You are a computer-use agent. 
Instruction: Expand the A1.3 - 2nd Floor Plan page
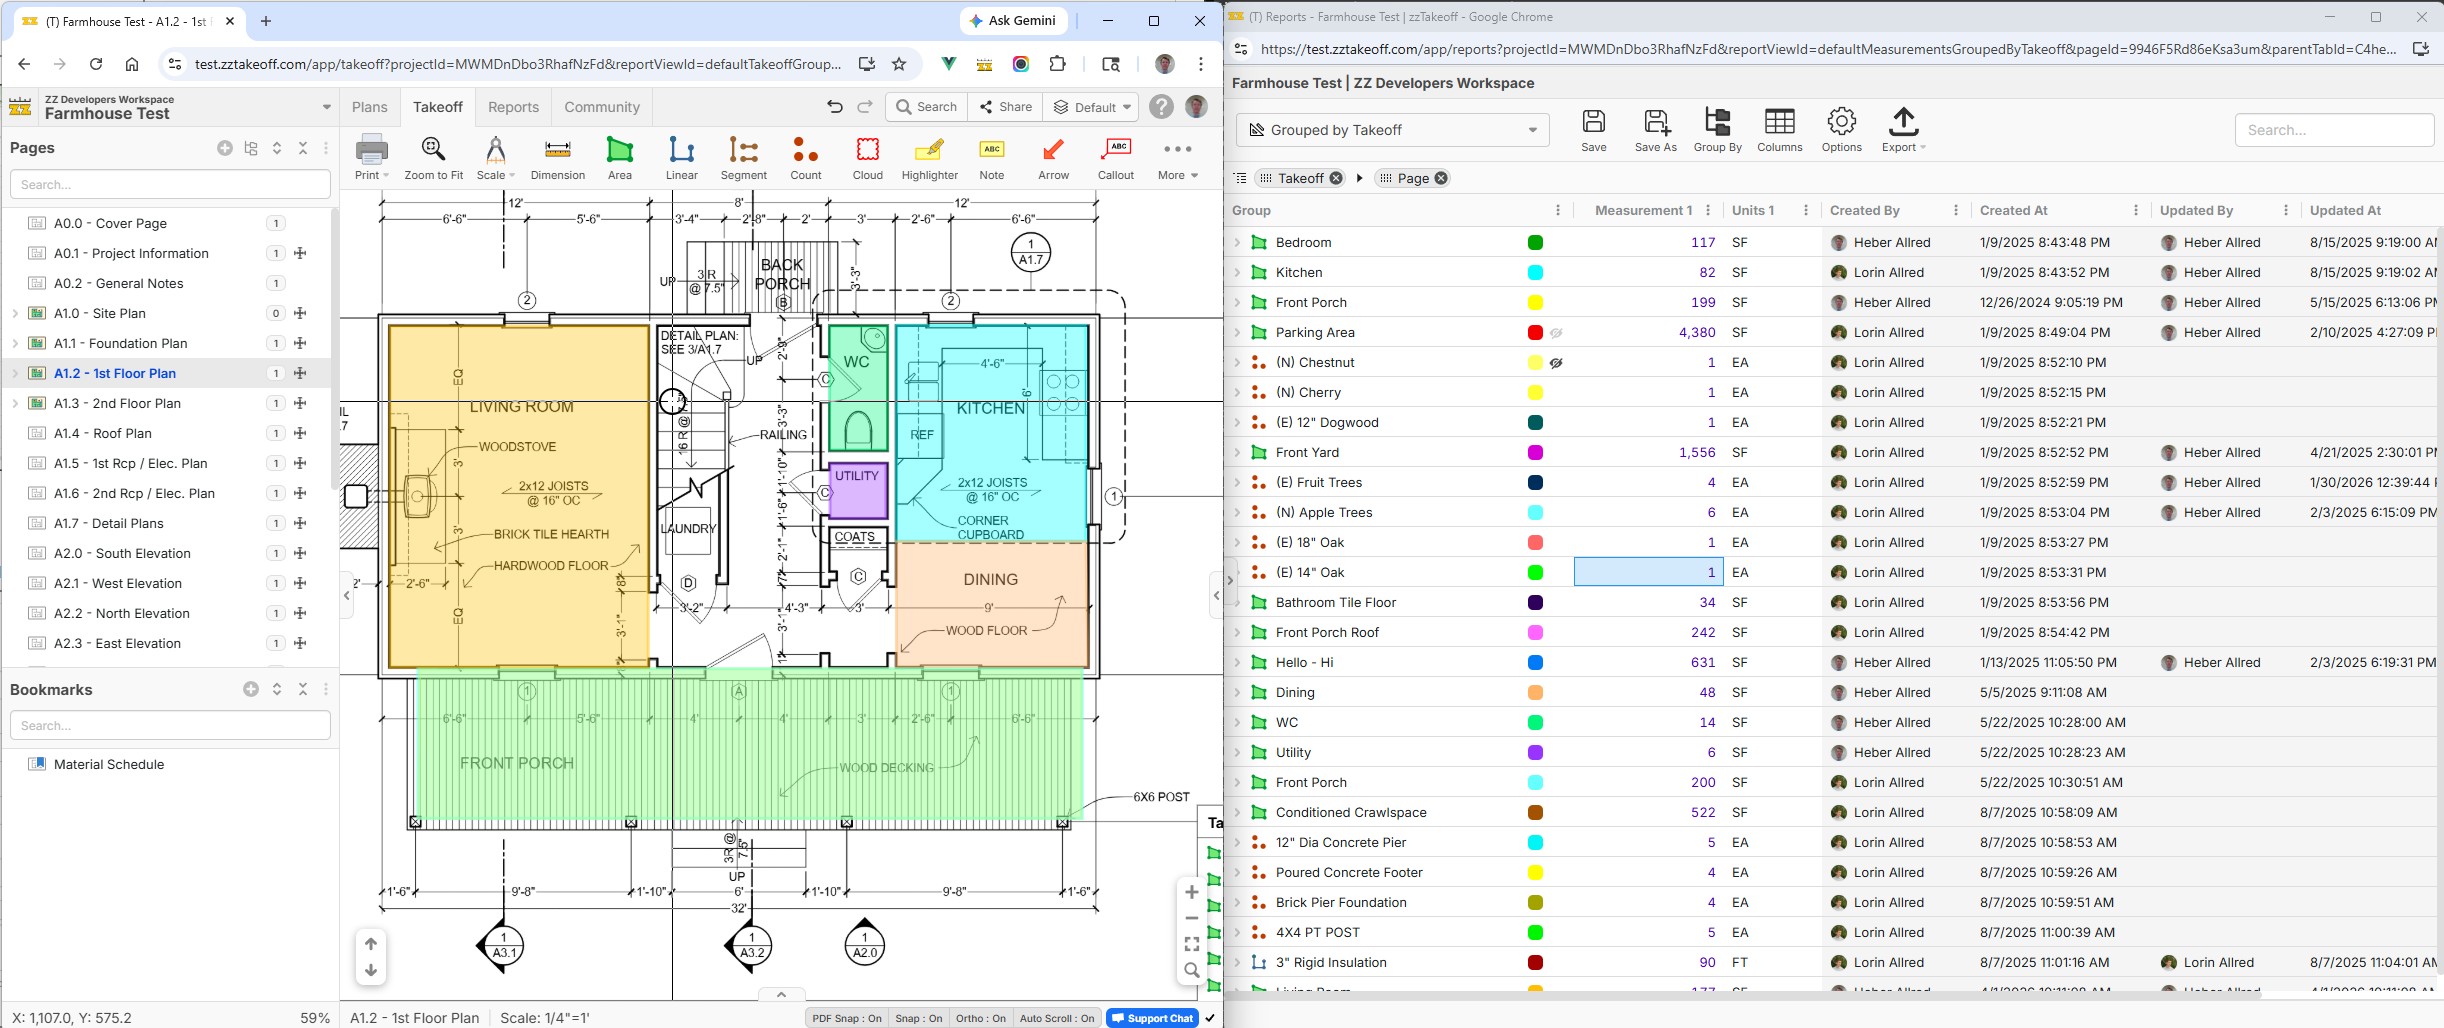pyautogui.click(x=15, y=403)
